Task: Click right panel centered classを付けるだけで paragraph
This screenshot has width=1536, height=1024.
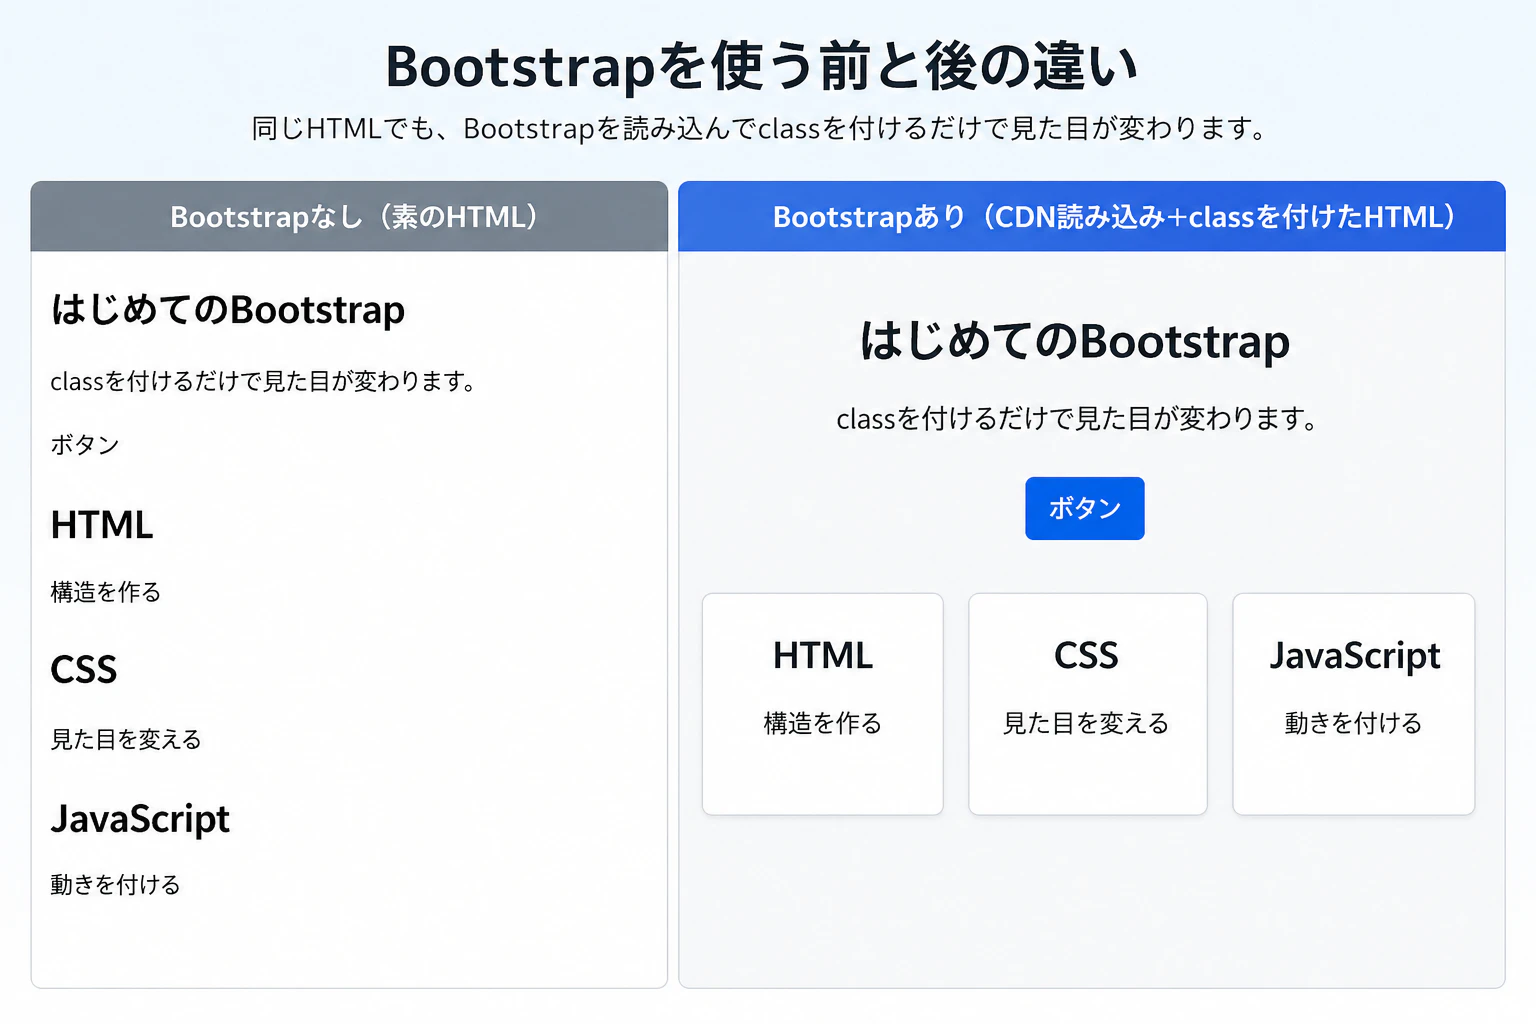Action: (x=1077, y=418)
